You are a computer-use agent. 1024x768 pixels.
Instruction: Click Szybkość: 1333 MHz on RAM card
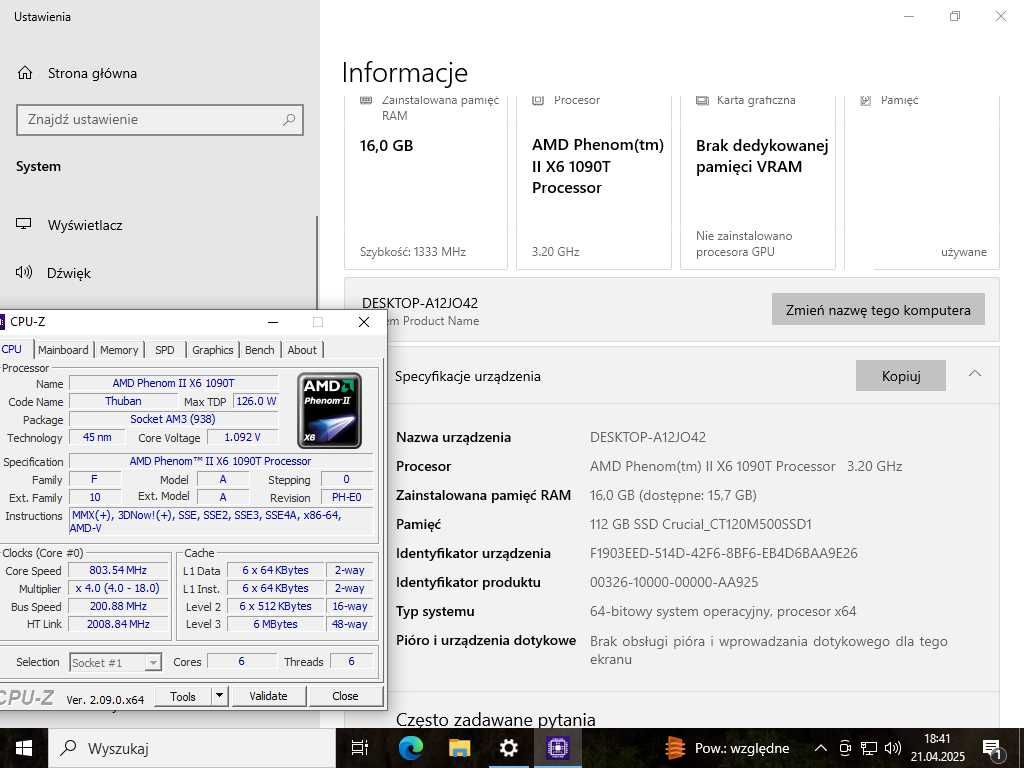pyautogui.click(x=413, y=251)
